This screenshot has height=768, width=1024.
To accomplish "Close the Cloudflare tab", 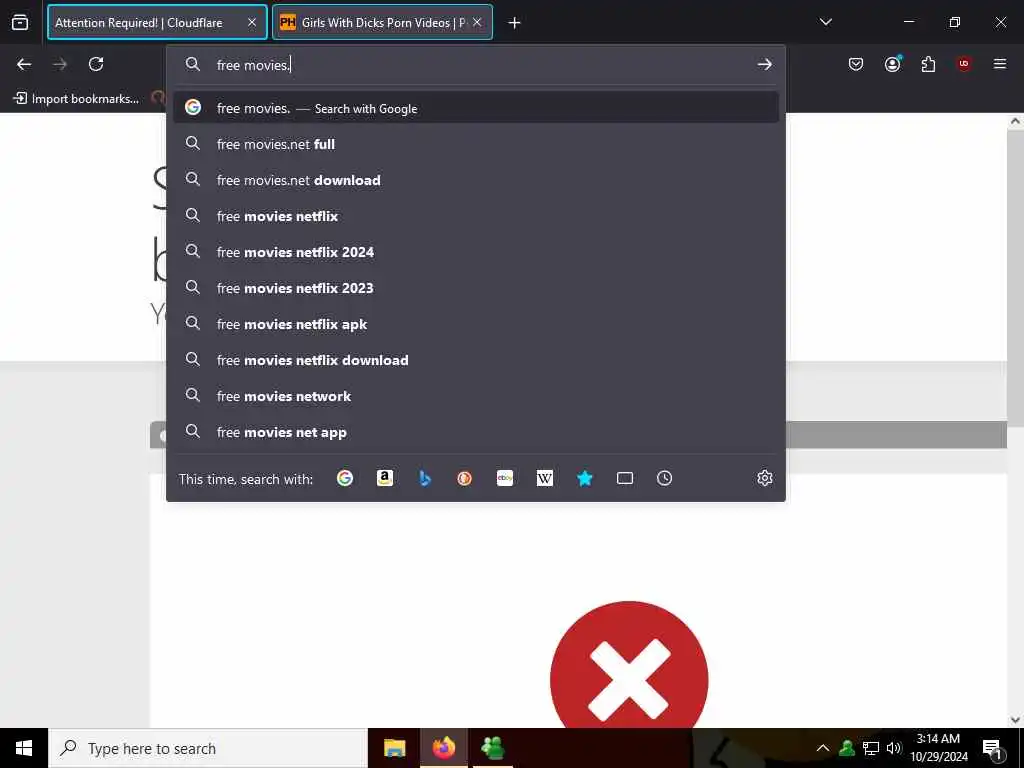I will coord(251,22).
